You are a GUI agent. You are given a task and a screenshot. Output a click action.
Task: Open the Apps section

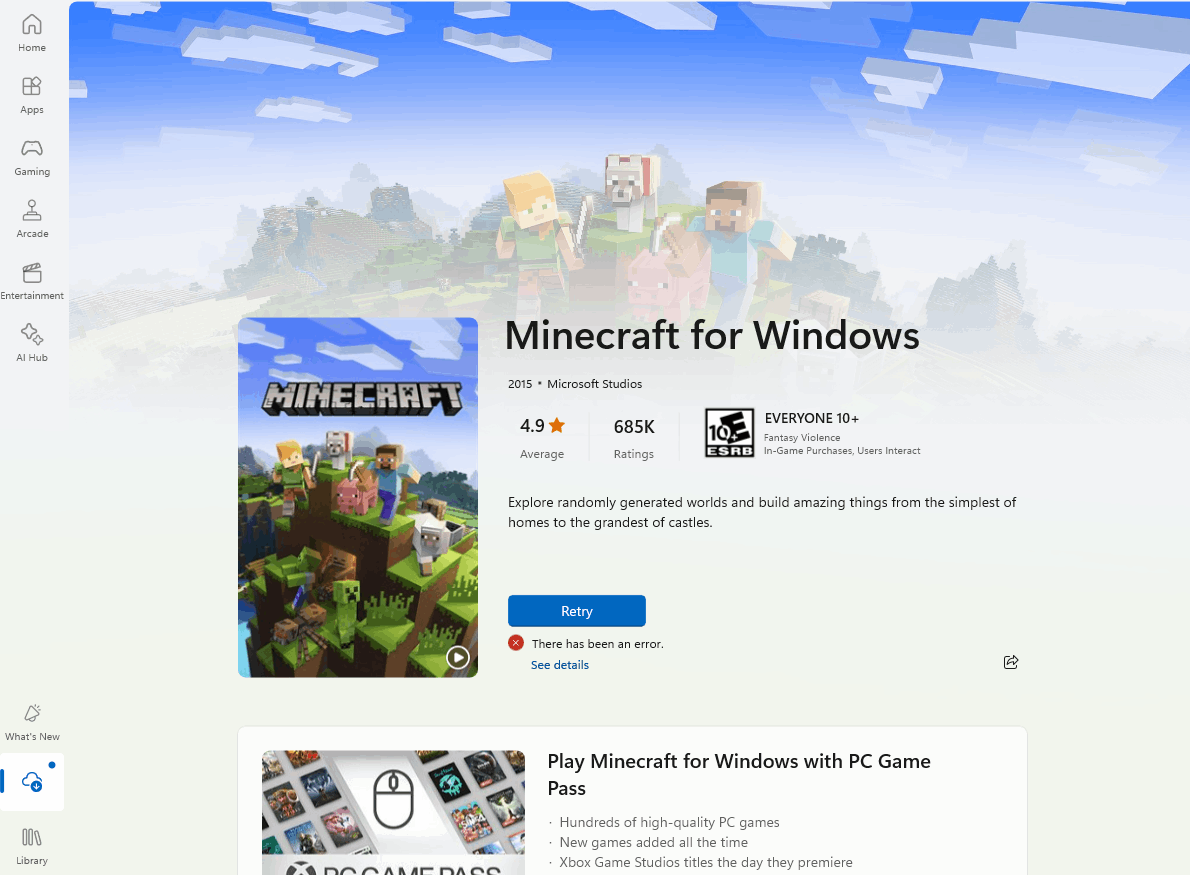point(32,96)
